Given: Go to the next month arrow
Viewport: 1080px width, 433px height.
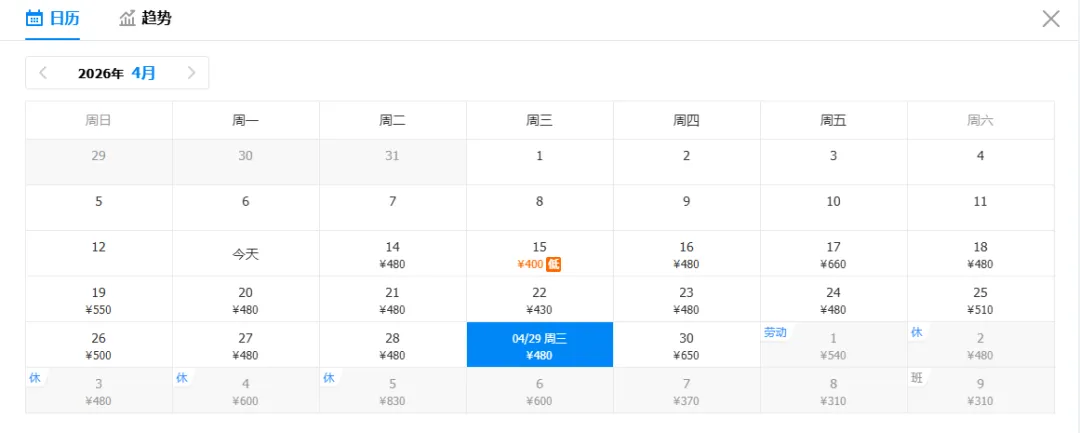Looking at the screenshot, I should pyautogui.click(x=191, y=73).
